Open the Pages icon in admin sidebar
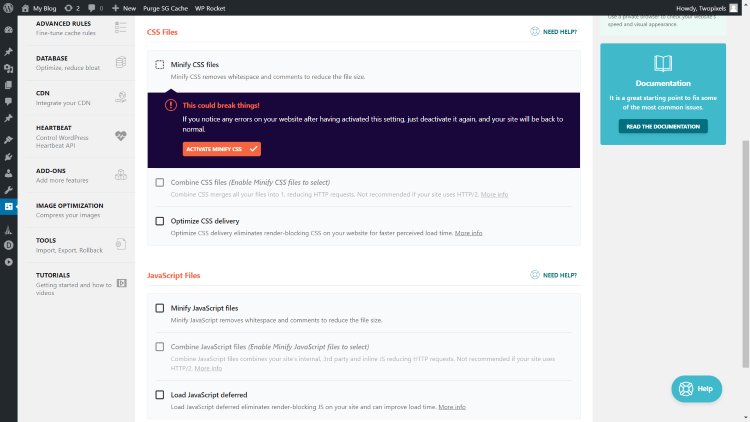 (x=9, y=85)
